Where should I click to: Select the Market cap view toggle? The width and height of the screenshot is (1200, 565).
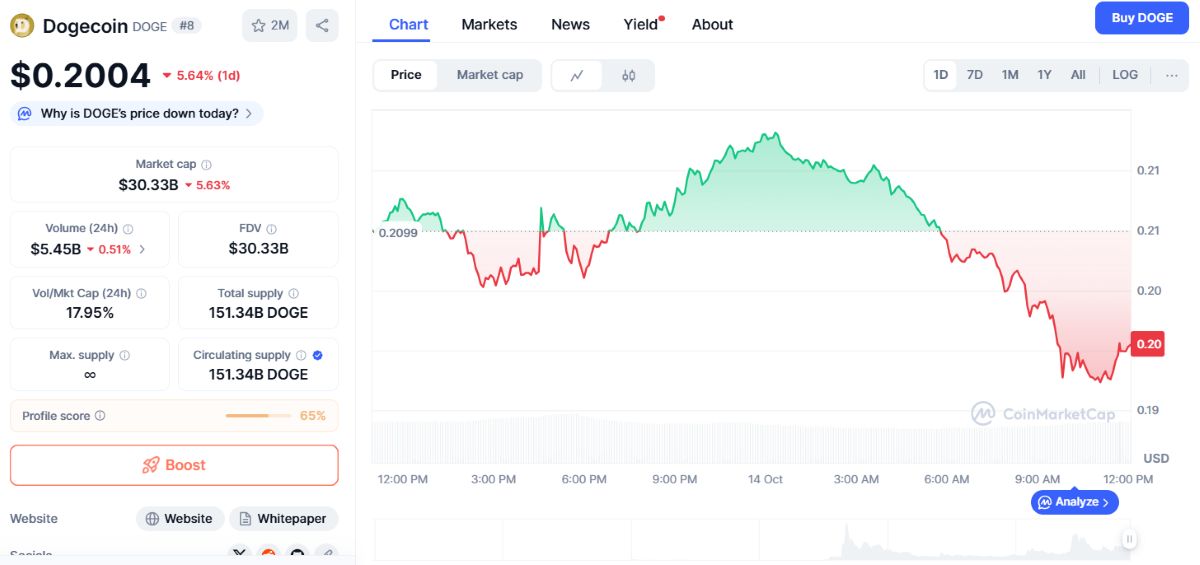coord(490,75)
